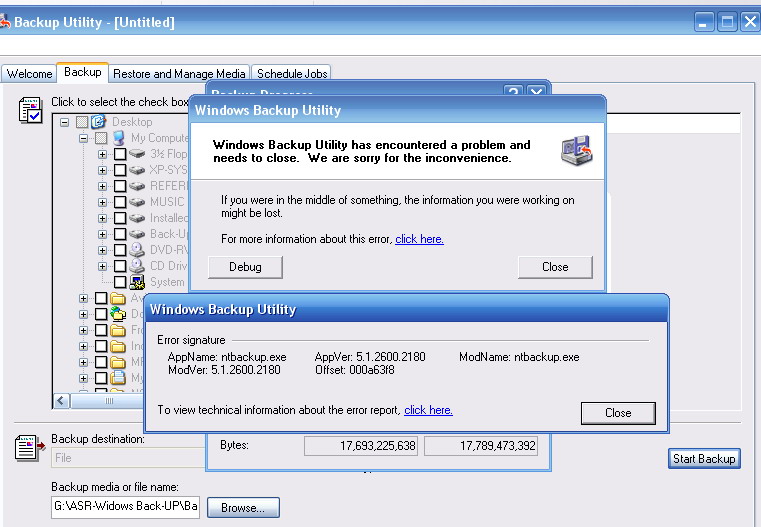Screen dimensions: 761x527
Task: Click the Start Backup button
Action: (x=704, y=459)
